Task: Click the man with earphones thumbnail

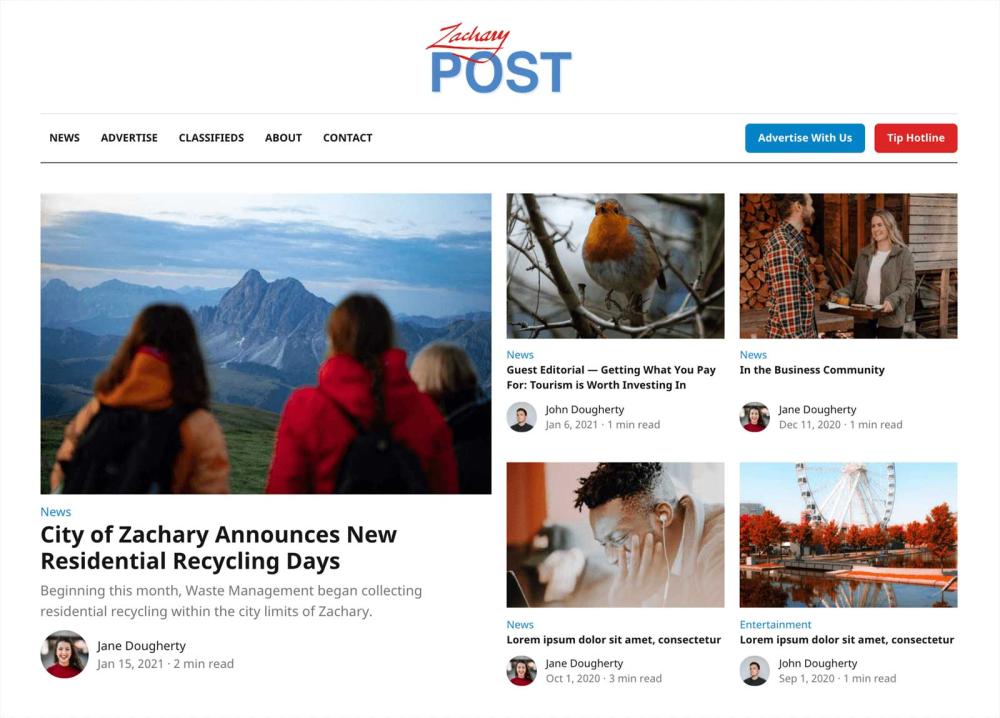Action: pos(615,535)
